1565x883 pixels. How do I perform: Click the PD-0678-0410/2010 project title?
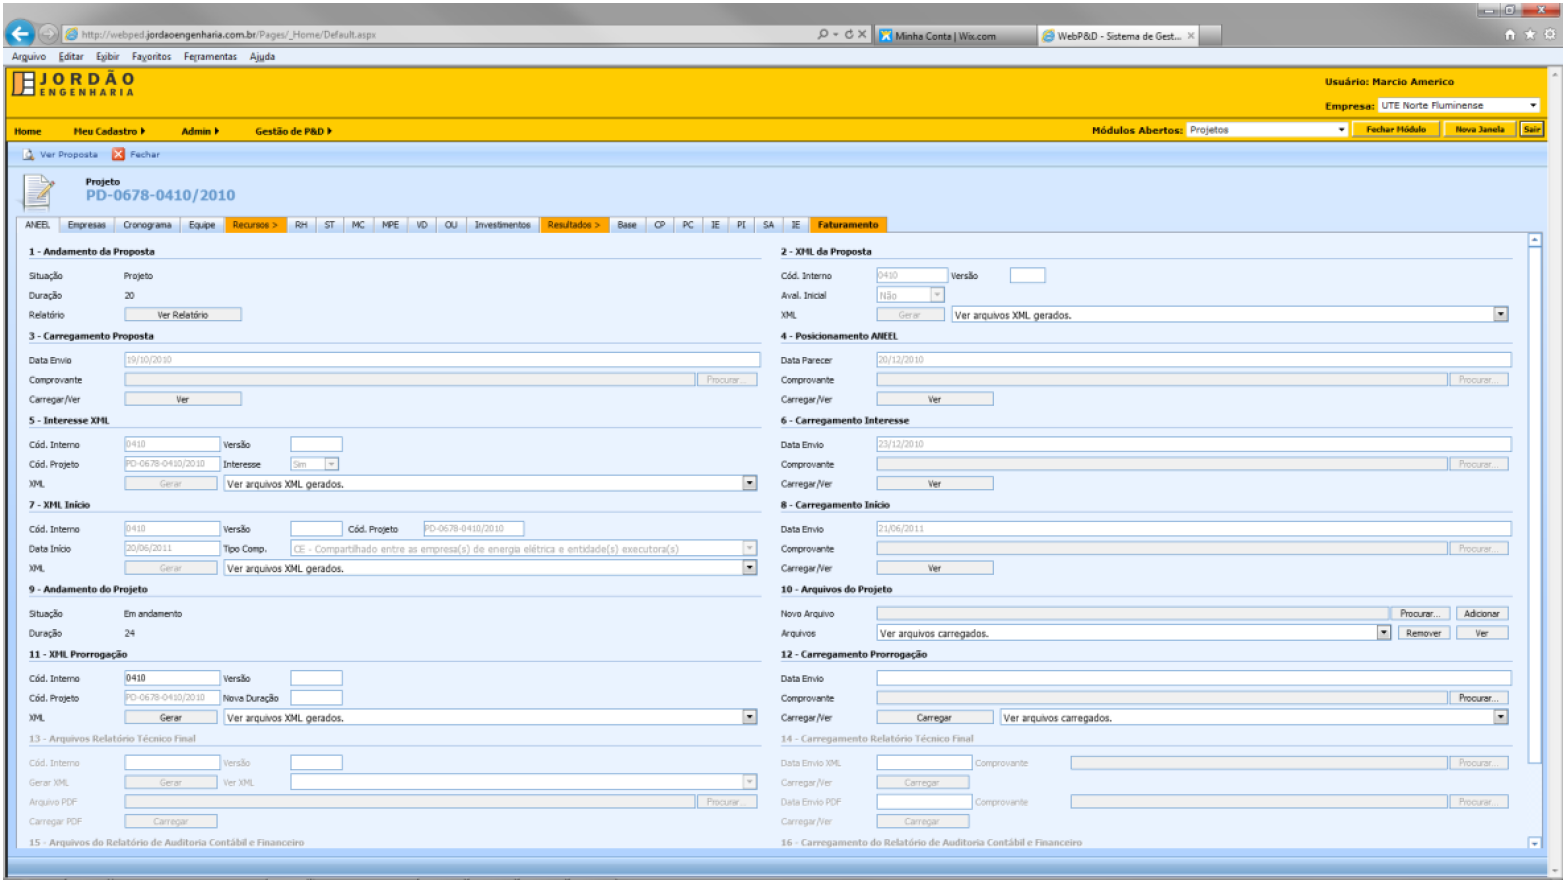pos(160,196)
